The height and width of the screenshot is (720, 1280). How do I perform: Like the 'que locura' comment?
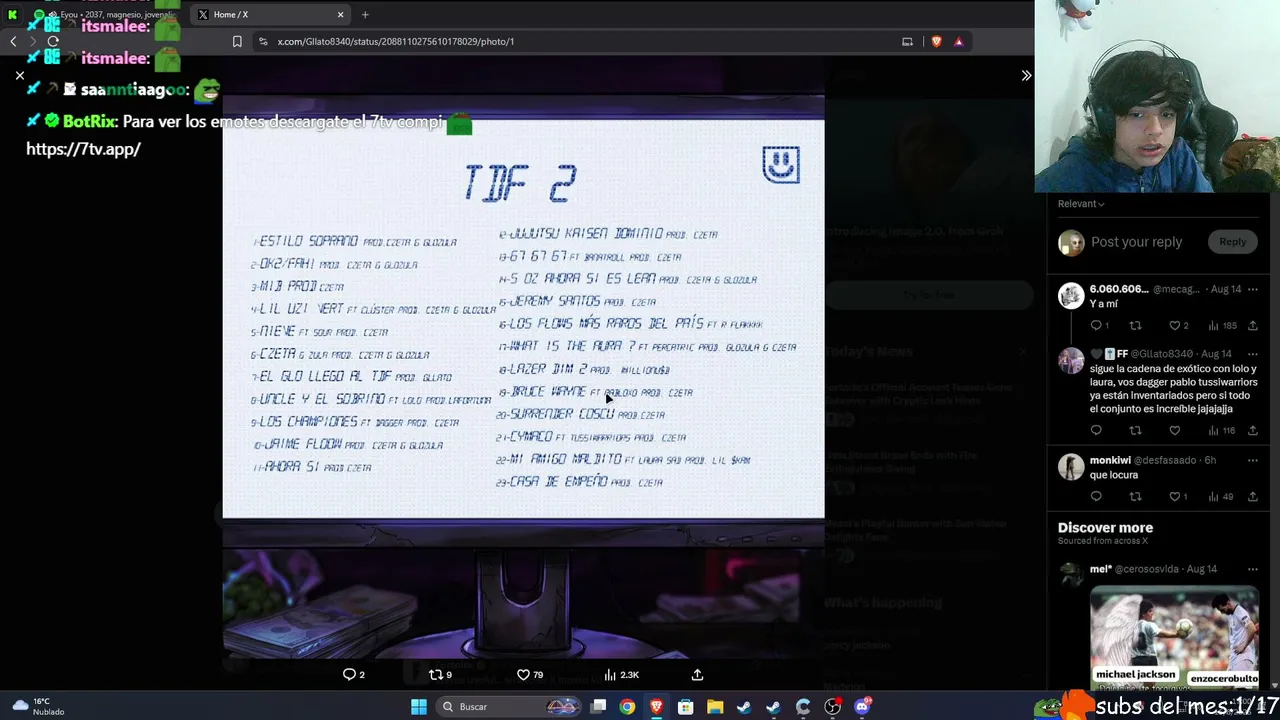[1175, 497]
